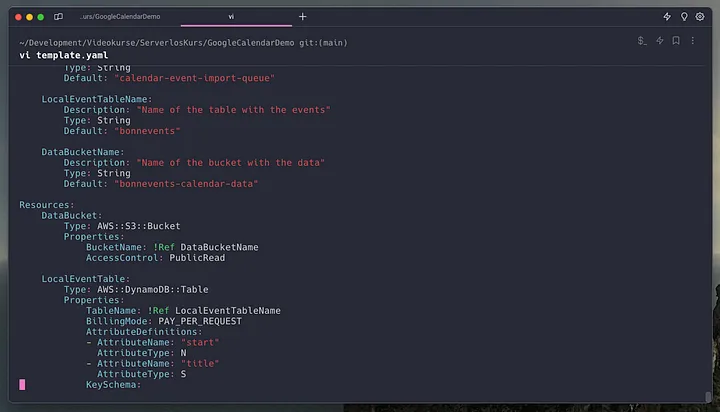Switch to the GoogleCalendarDemo tab

tap(119, 17)
